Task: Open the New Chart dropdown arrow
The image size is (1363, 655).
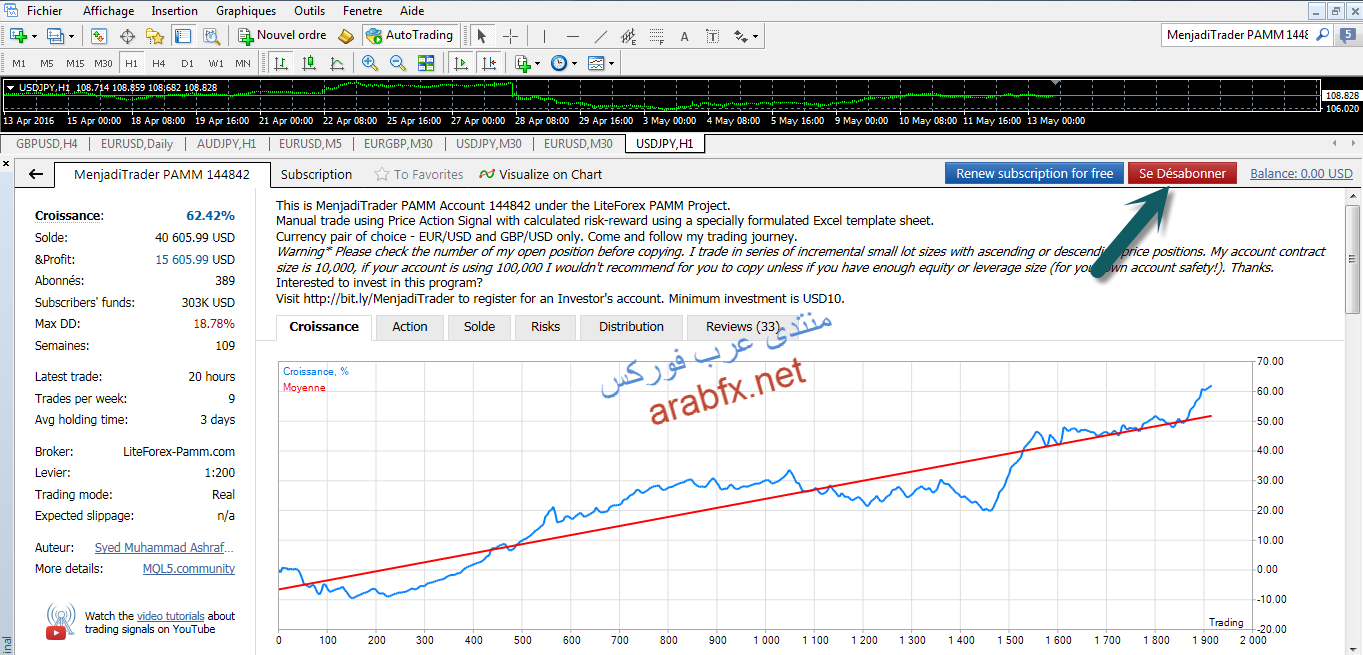Action: [x=34, y=36]
